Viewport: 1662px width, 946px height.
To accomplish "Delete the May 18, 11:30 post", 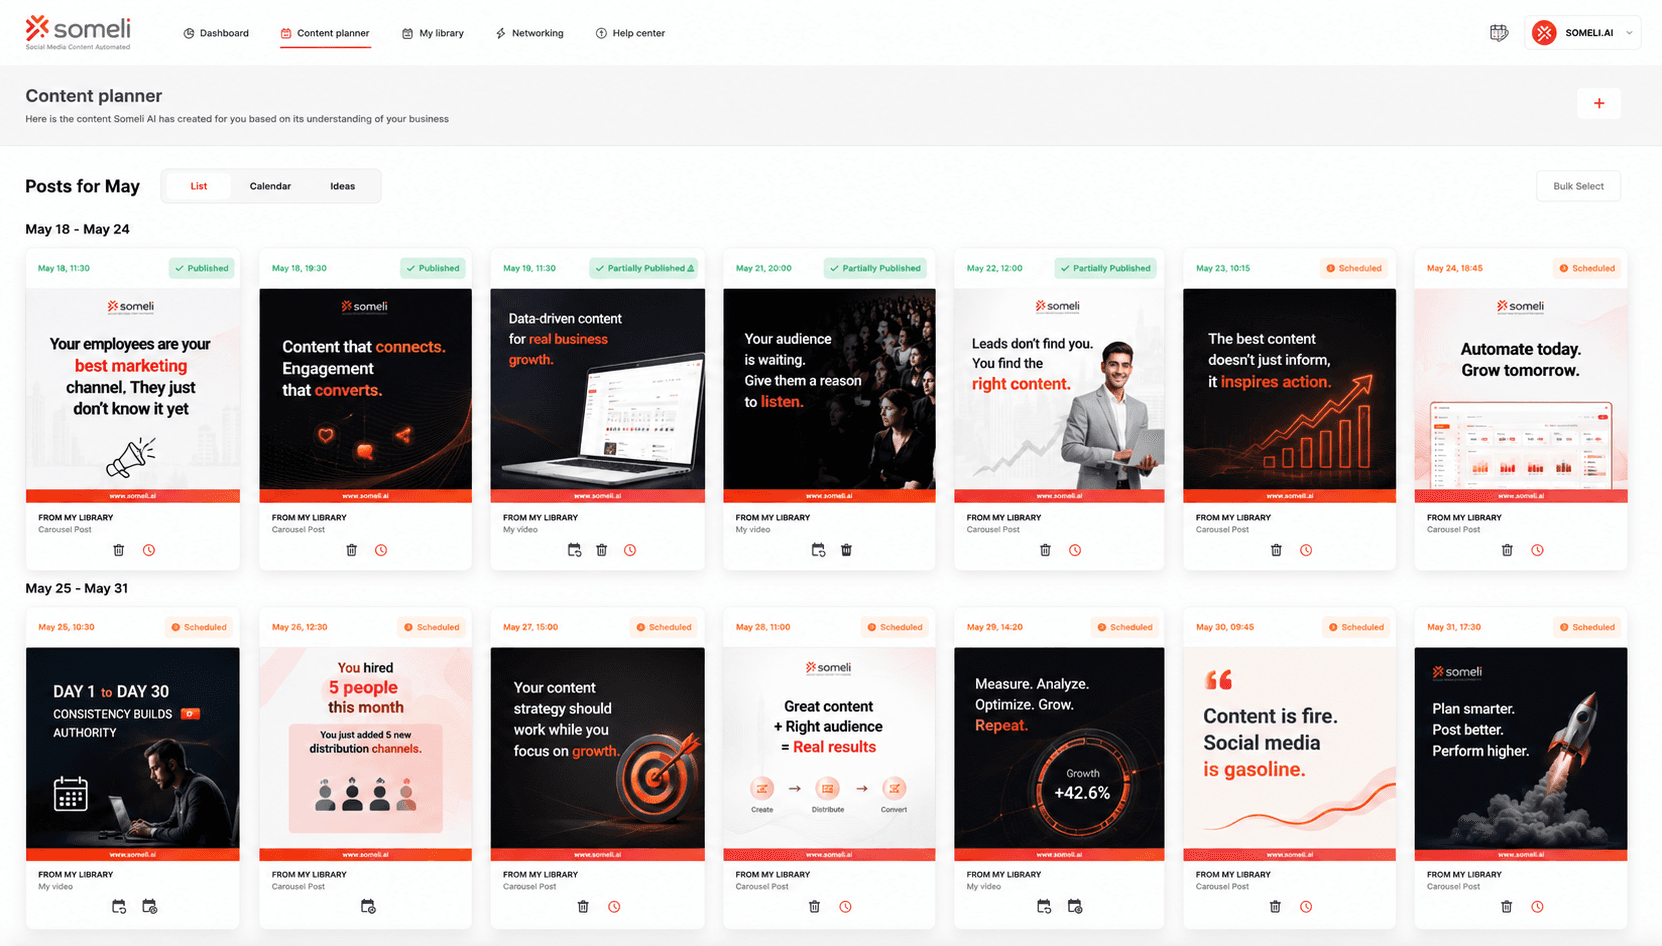I will point(119,550).
